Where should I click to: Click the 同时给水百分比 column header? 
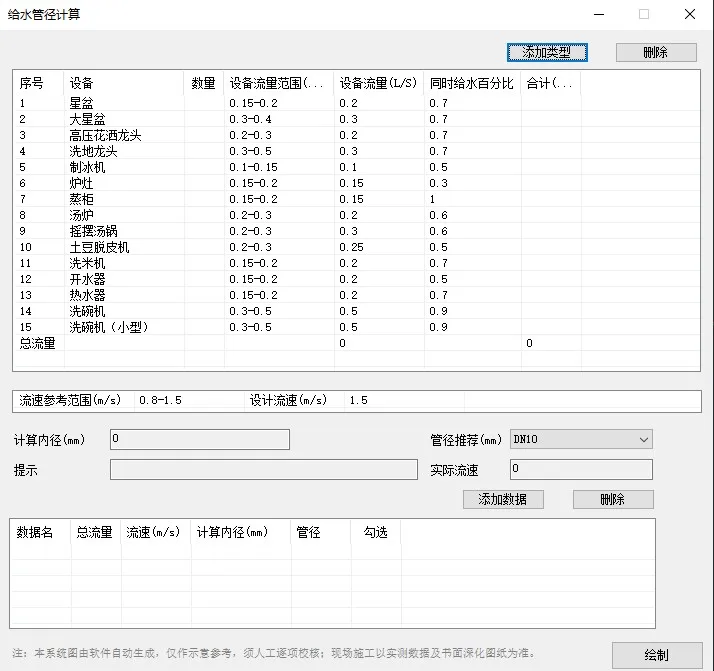point(472,83)
